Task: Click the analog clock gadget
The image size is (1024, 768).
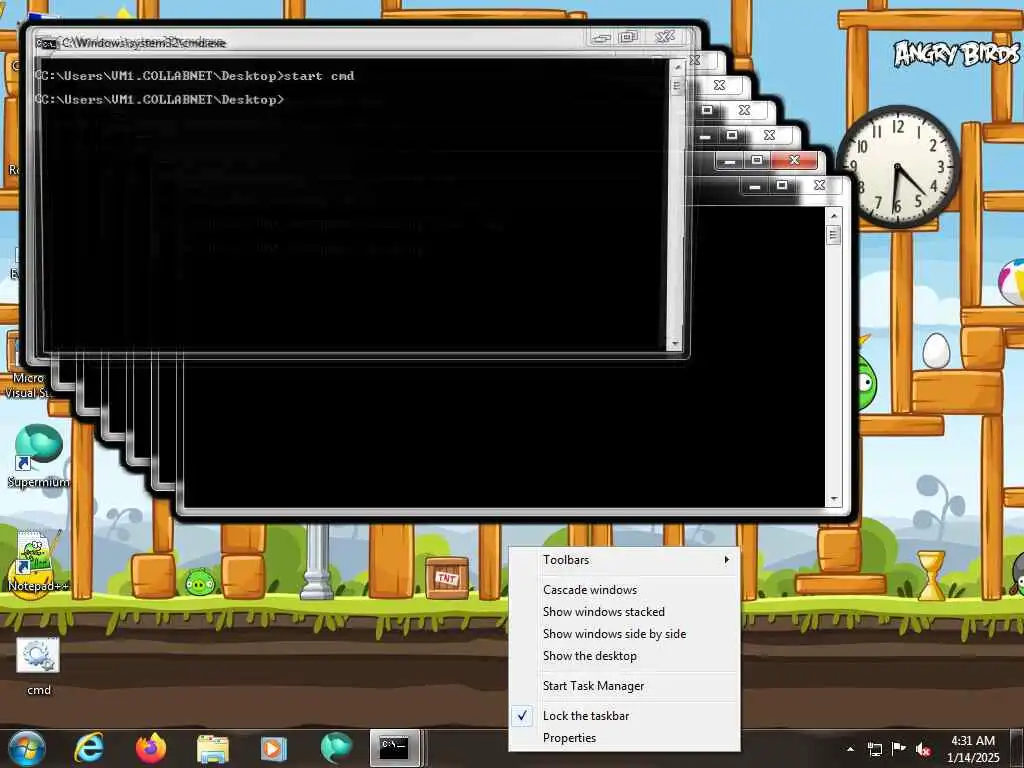Action: [898, 167]
